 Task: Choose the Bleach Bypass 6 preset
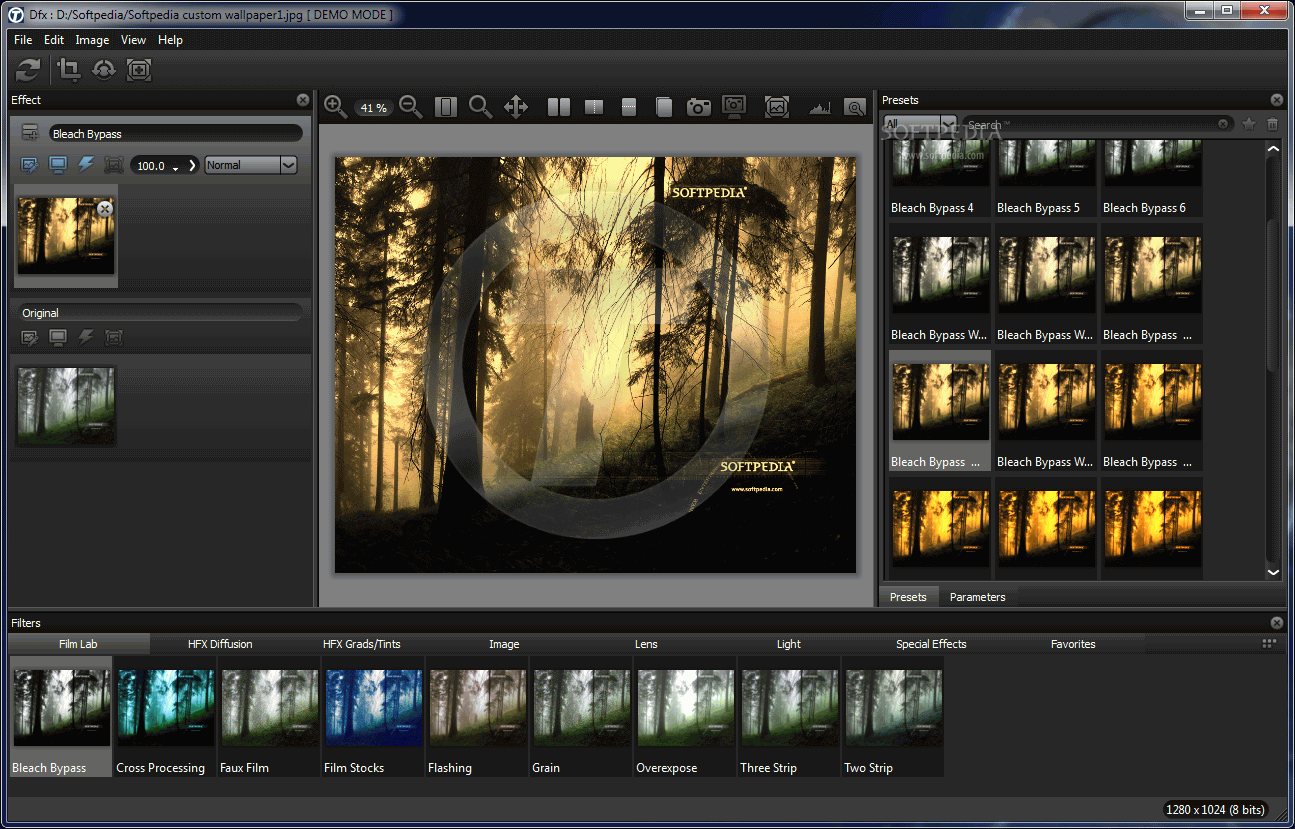tap(1151, 178)
